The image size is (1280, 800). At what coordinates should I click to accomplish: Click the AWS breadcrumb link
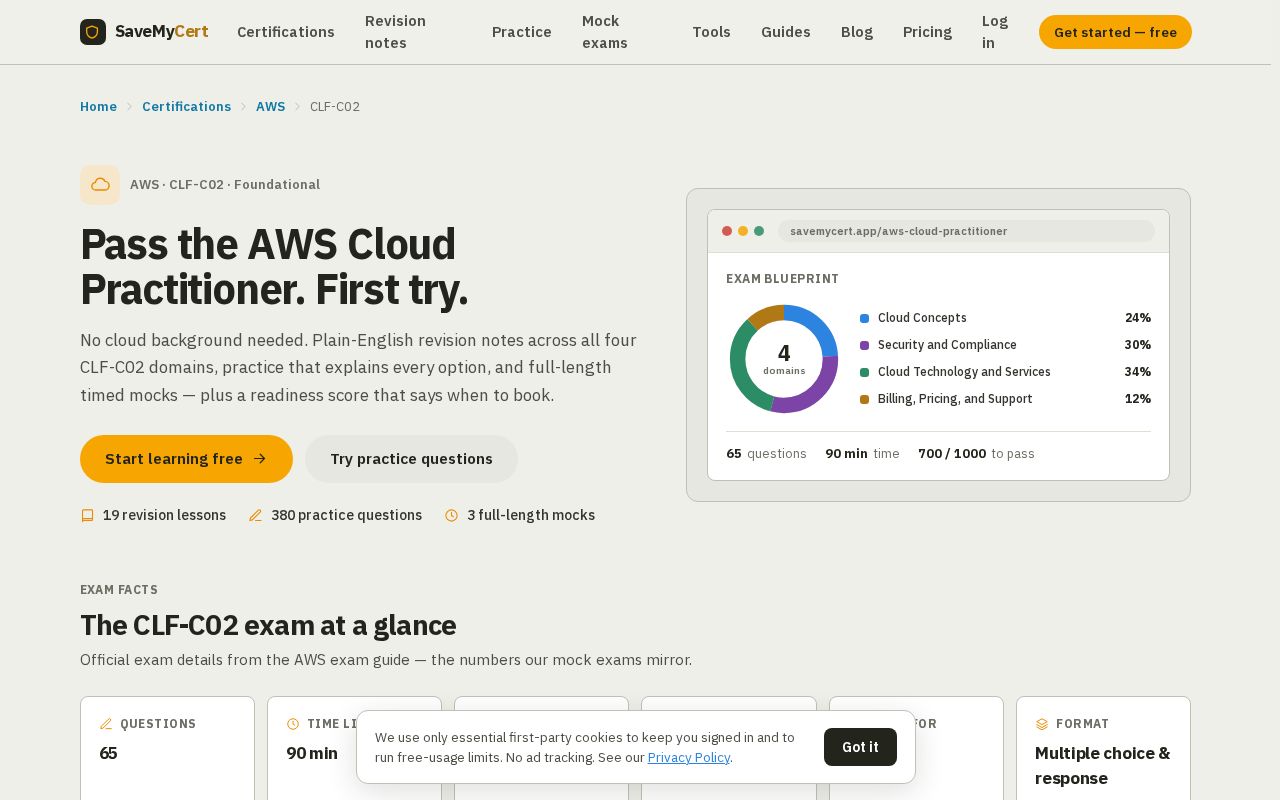(x=270, y=107)
